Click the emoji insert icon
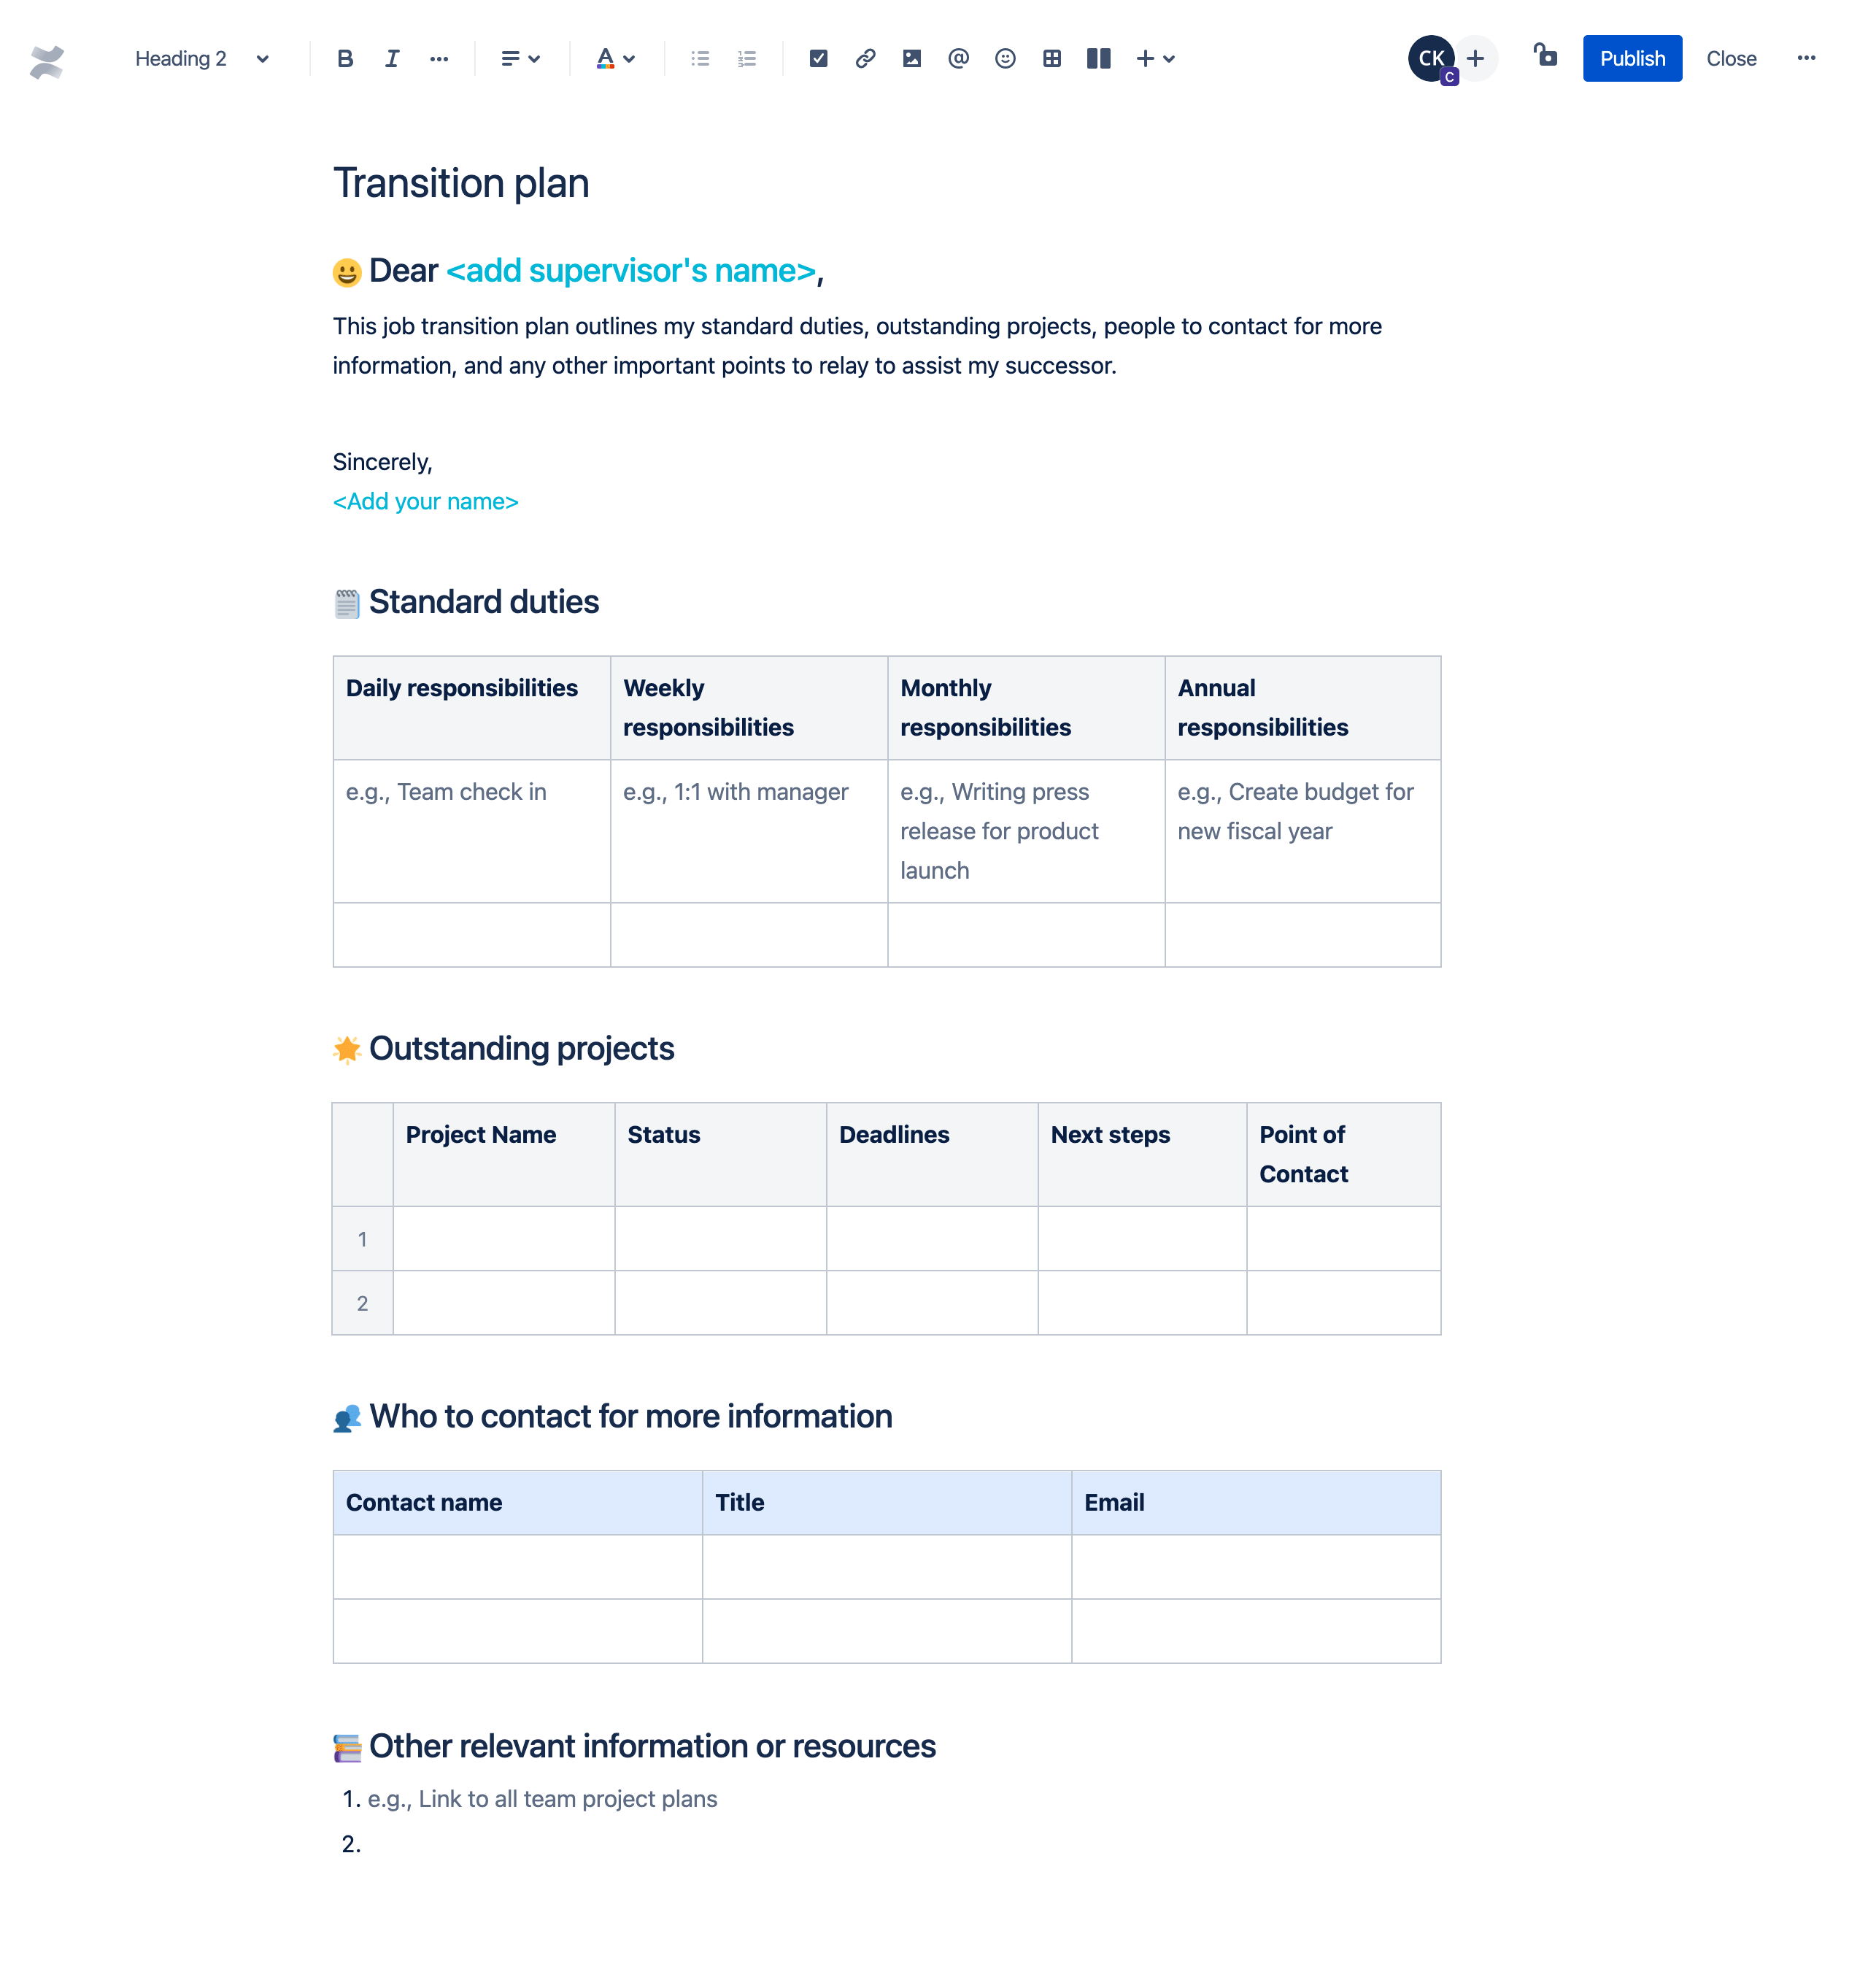1868x1988 pixels. coord(1004,58)
